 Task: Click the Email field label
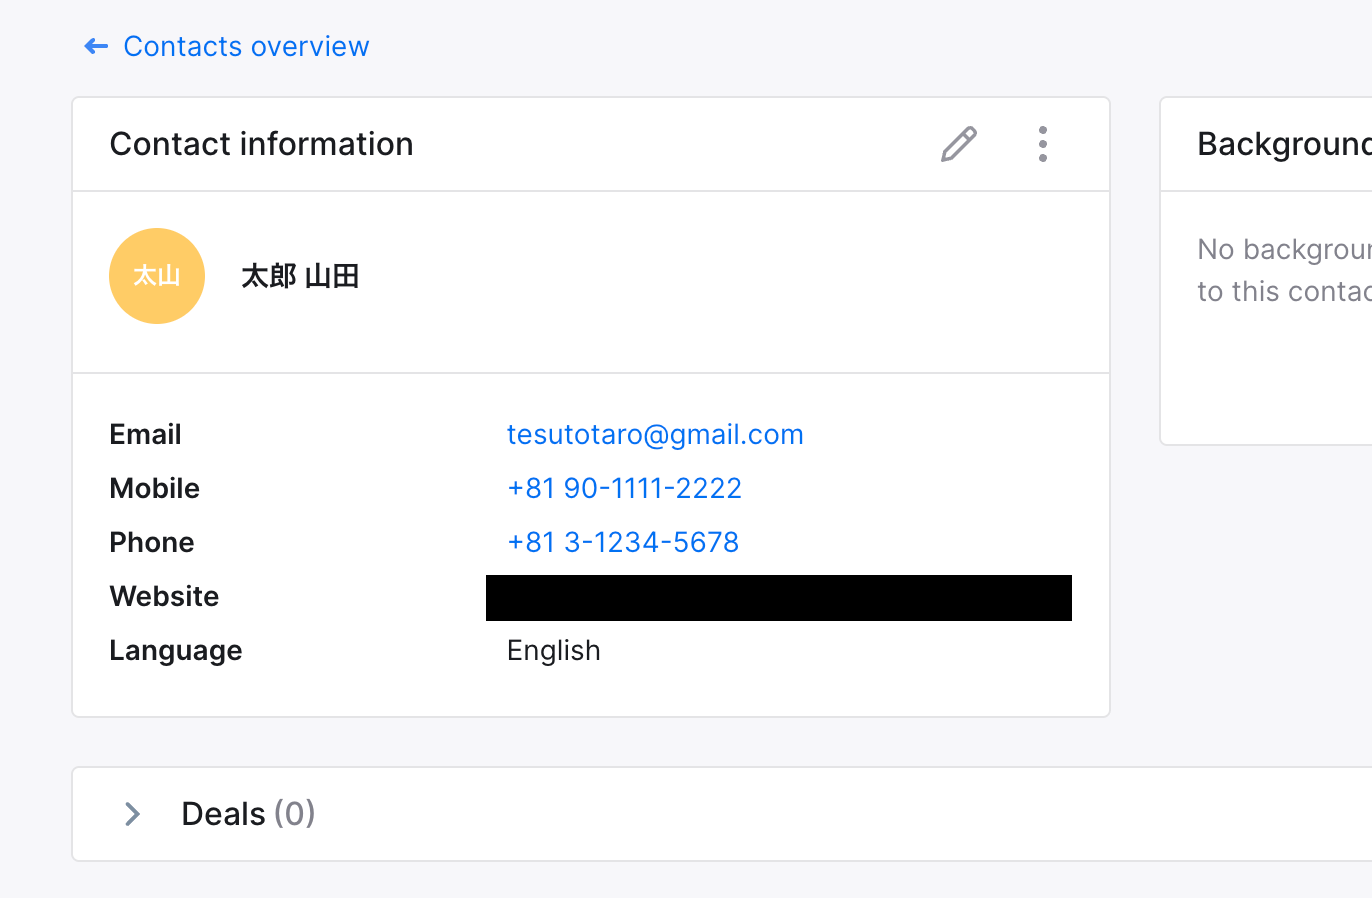pos(145,434)
